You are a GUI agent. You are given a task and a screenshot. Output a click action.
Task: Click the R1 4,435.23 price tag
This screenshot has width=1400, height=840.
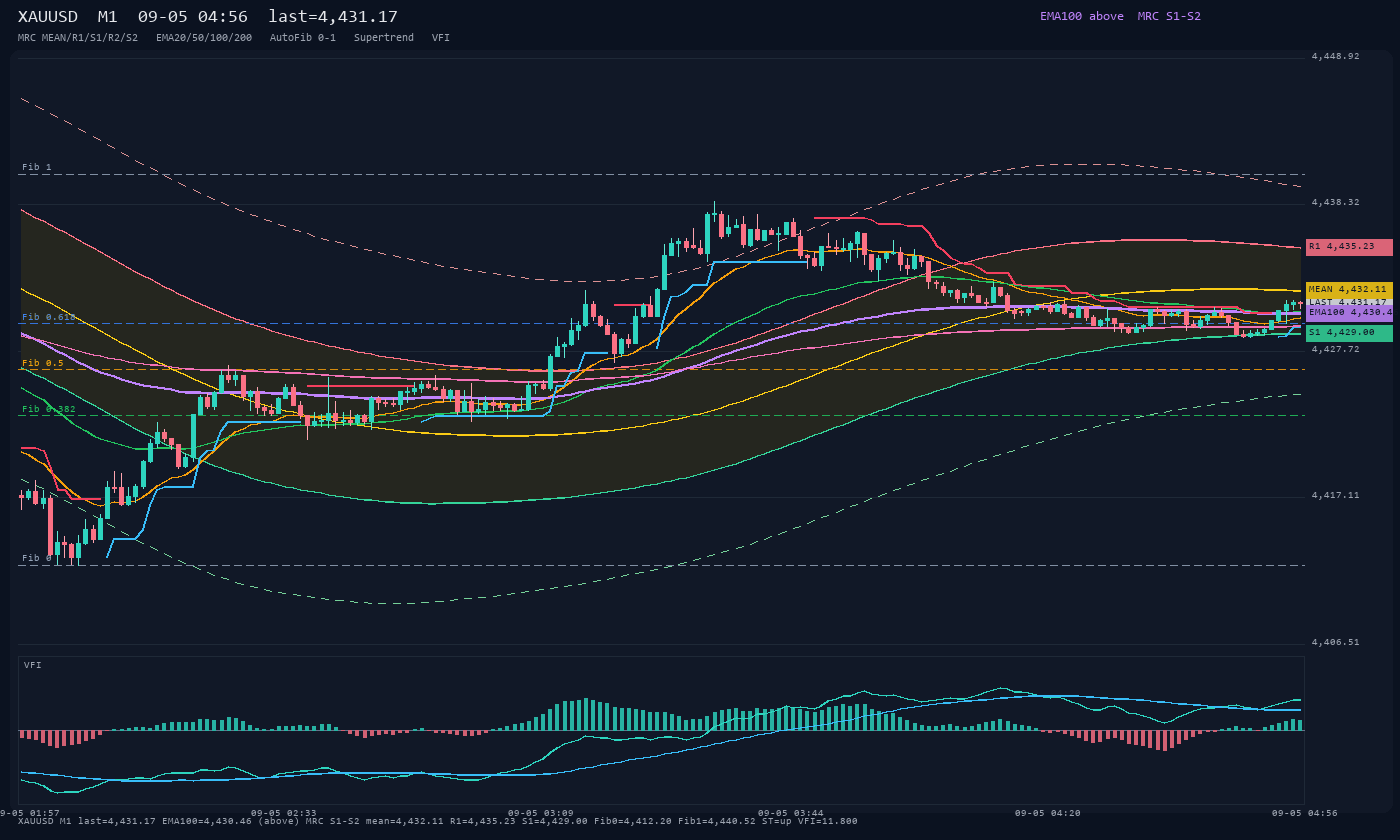coord(1349,247)
